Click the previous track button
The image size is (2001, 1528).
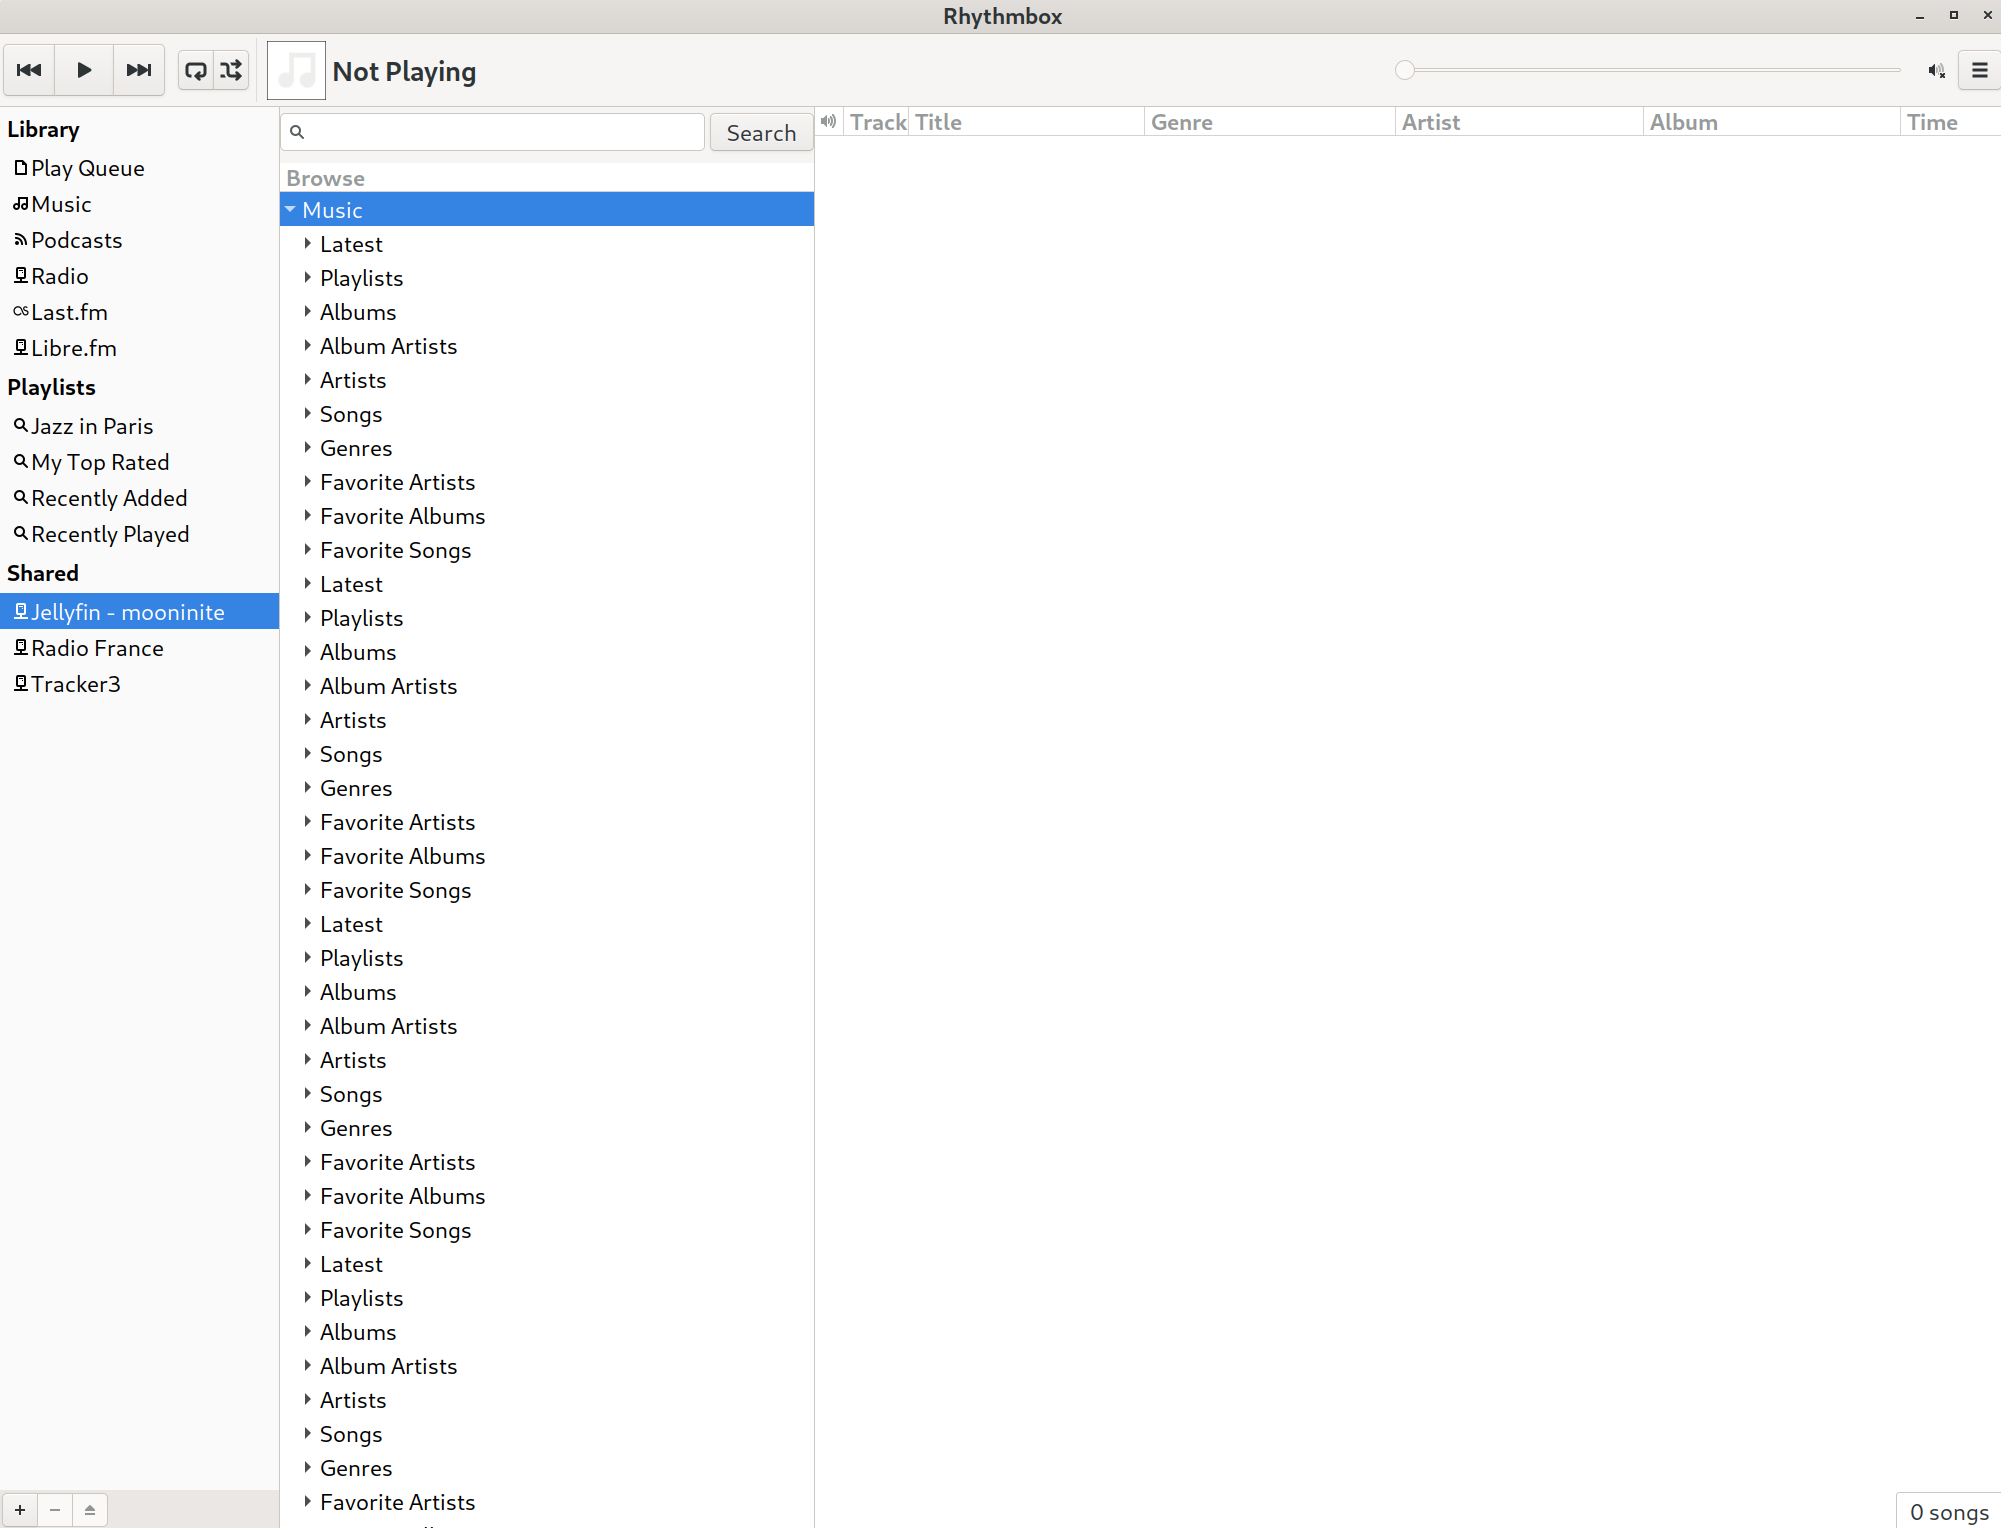tap(29, 70)
